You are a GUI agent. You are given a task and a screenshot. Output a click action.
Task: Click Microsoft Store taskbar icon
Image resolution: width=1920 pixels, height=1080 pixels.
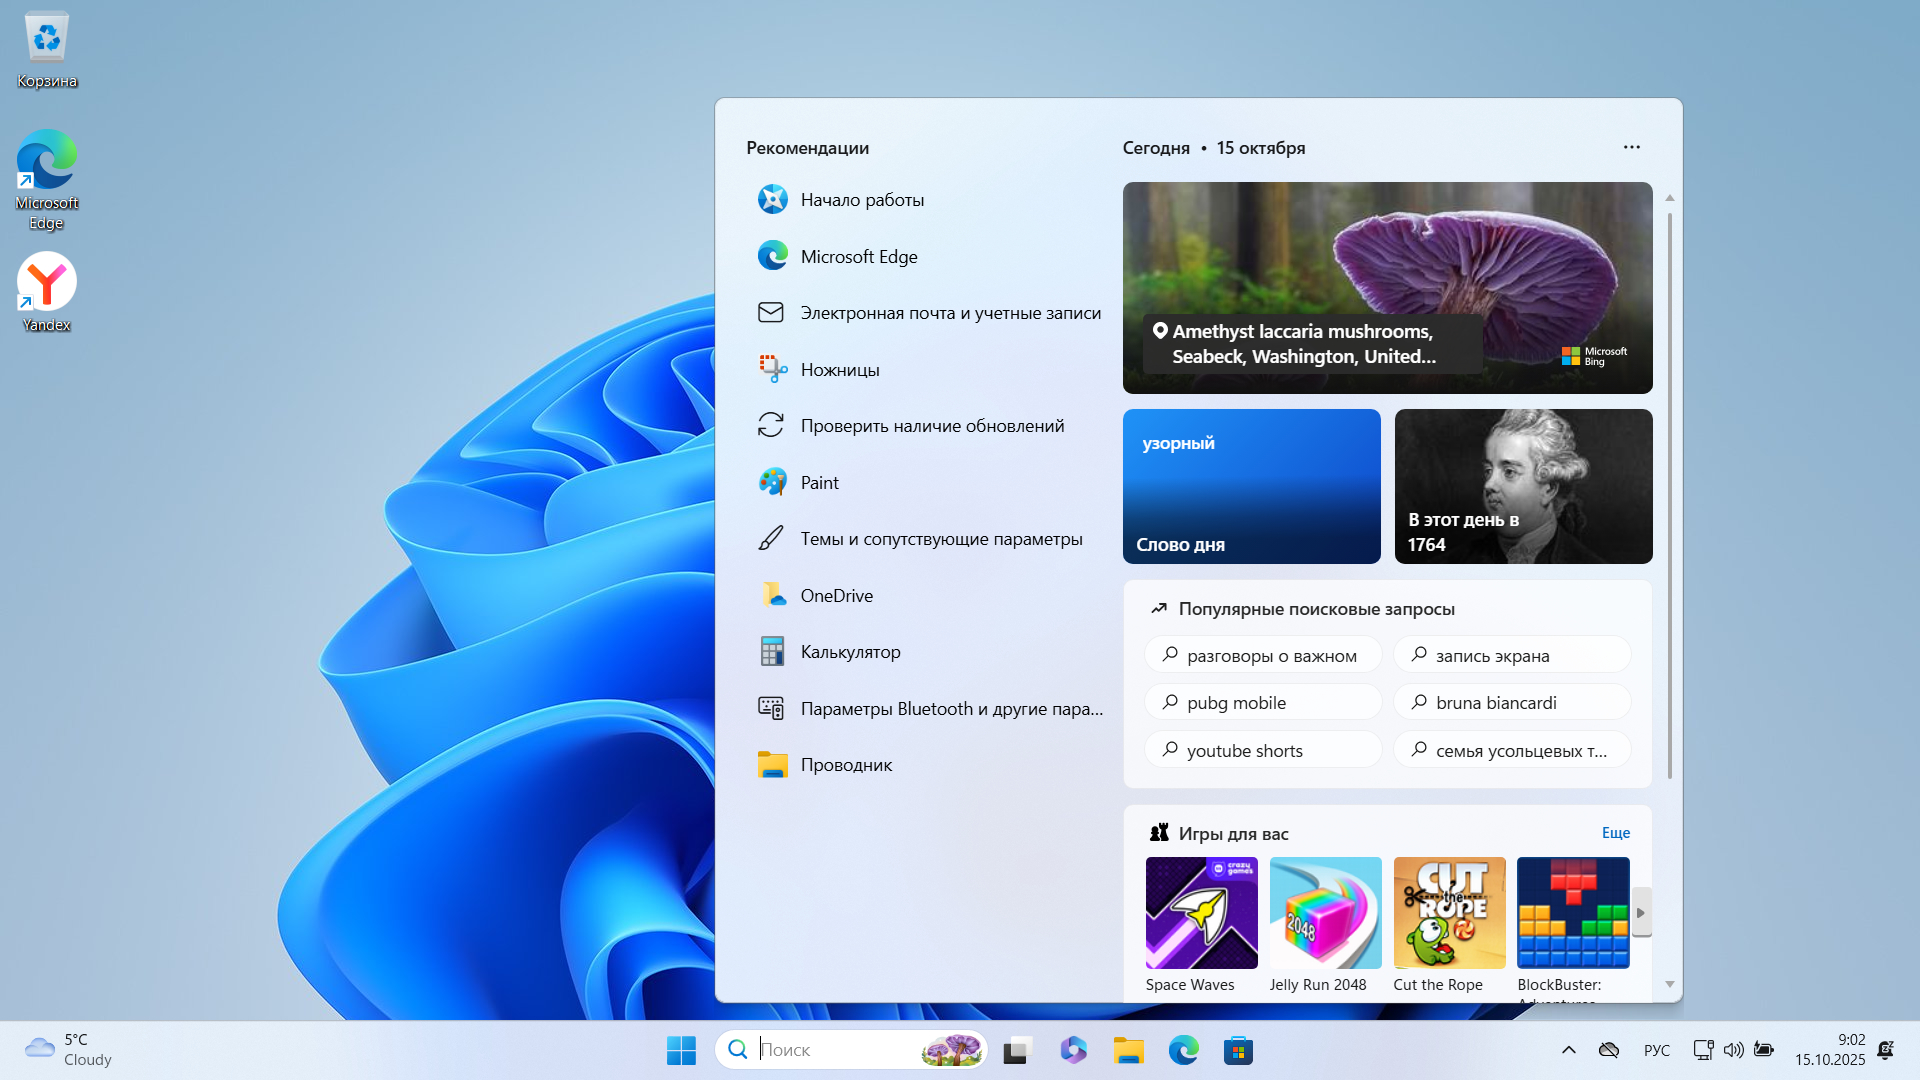[x=1238, y=1050]
